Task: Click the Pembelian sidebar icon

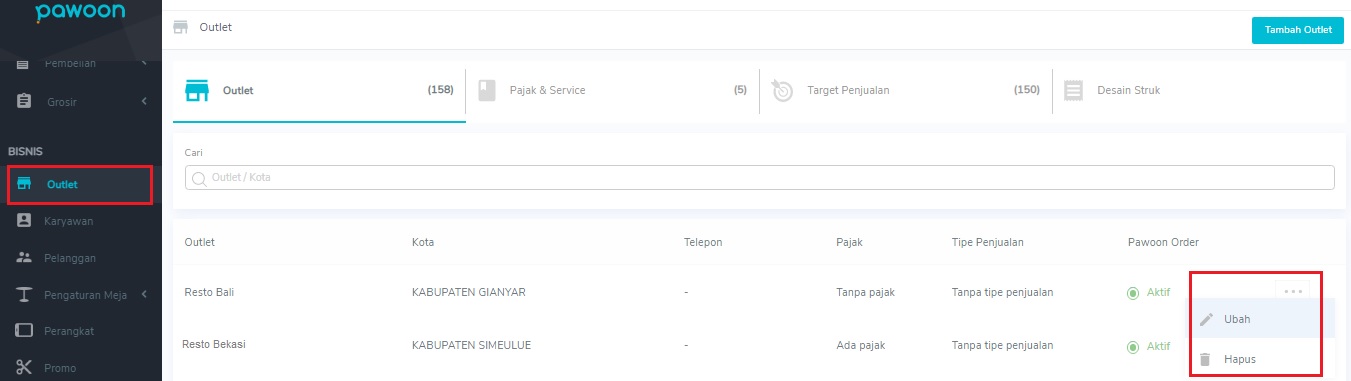Action: pyautogui.click(x=24, y=64)
